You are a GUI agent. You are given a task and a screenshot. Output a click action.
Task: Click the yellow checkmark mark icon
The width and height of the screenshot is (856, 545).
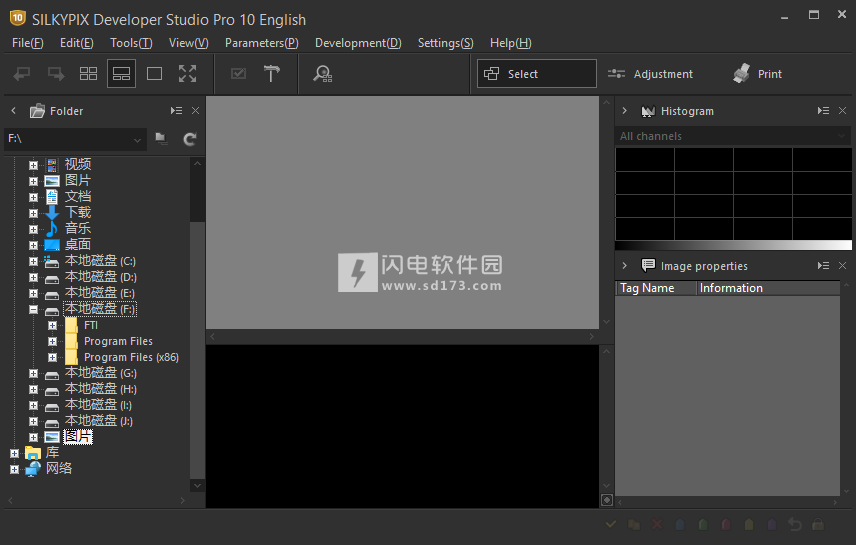click(x=611, y=524)
